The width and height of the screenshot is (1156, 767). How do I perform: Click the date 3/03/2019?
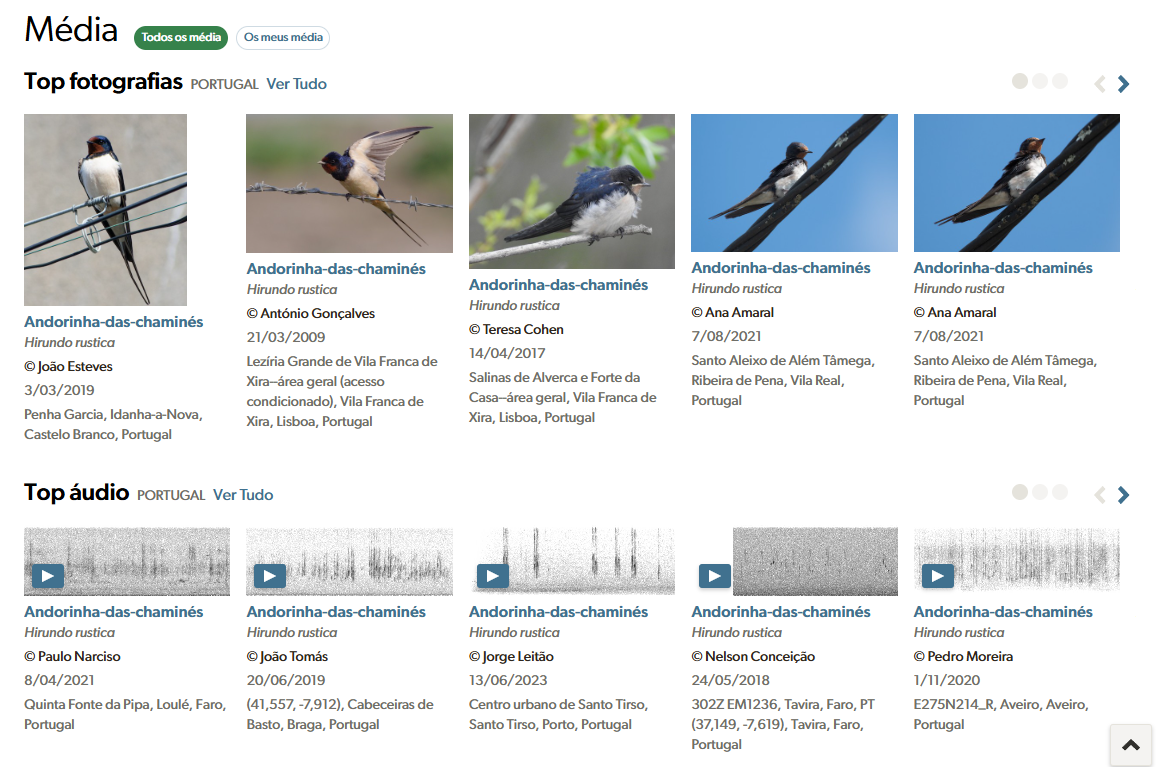(x=59, y=390)
